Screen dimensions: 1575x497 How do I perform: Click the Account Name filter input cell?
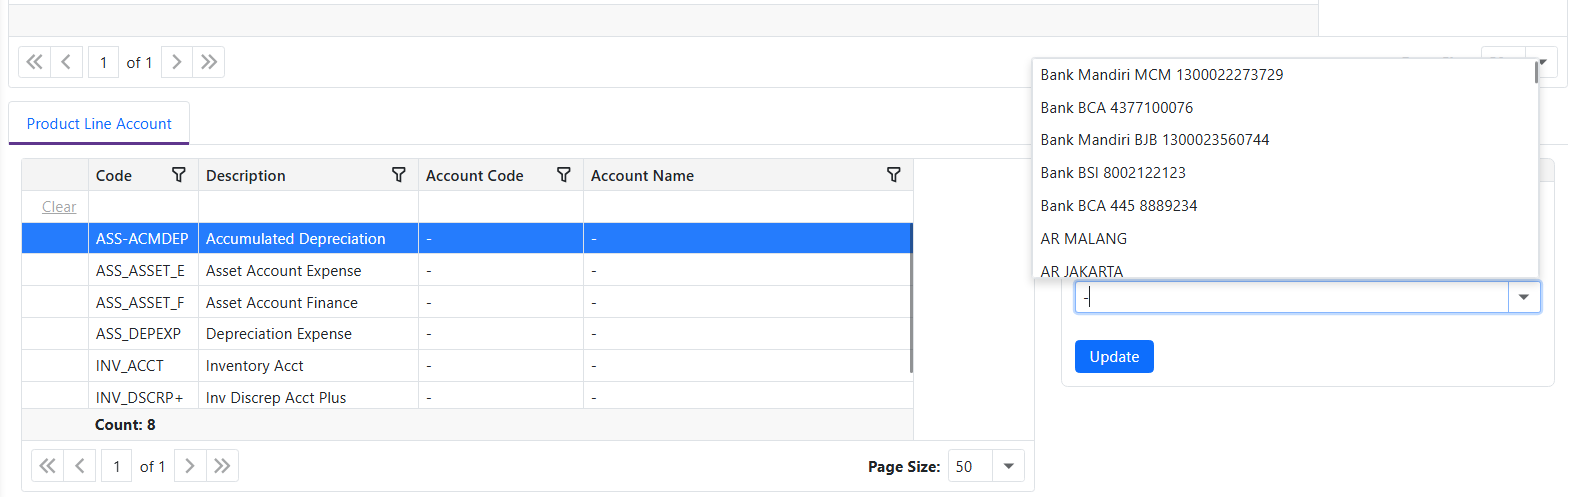point(748,207)
